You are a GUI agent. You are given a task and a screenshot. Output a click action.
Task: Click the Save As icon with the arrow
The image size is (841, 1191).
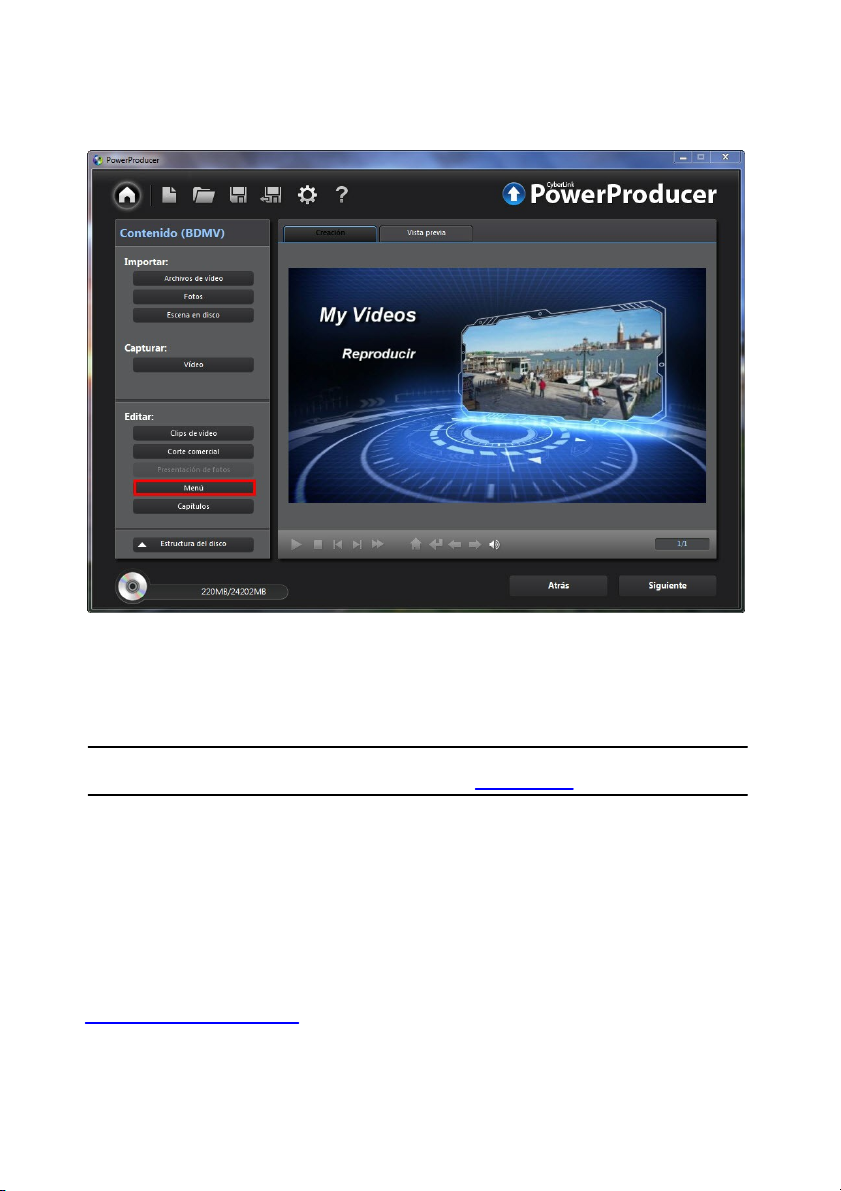coord(272,195)
